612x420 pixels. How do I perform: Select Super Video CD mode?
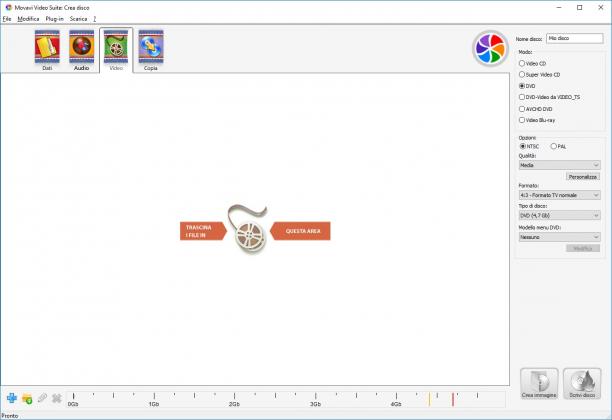coord(539,75)
